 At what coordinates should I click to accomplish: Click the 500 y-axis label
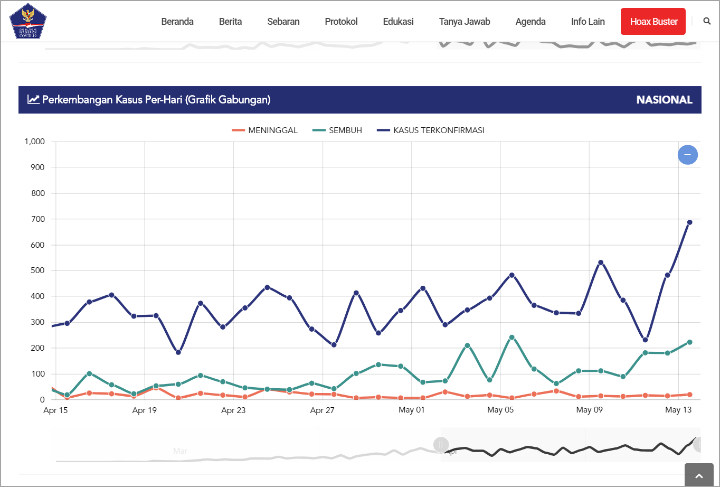click(x=38, y=271)
